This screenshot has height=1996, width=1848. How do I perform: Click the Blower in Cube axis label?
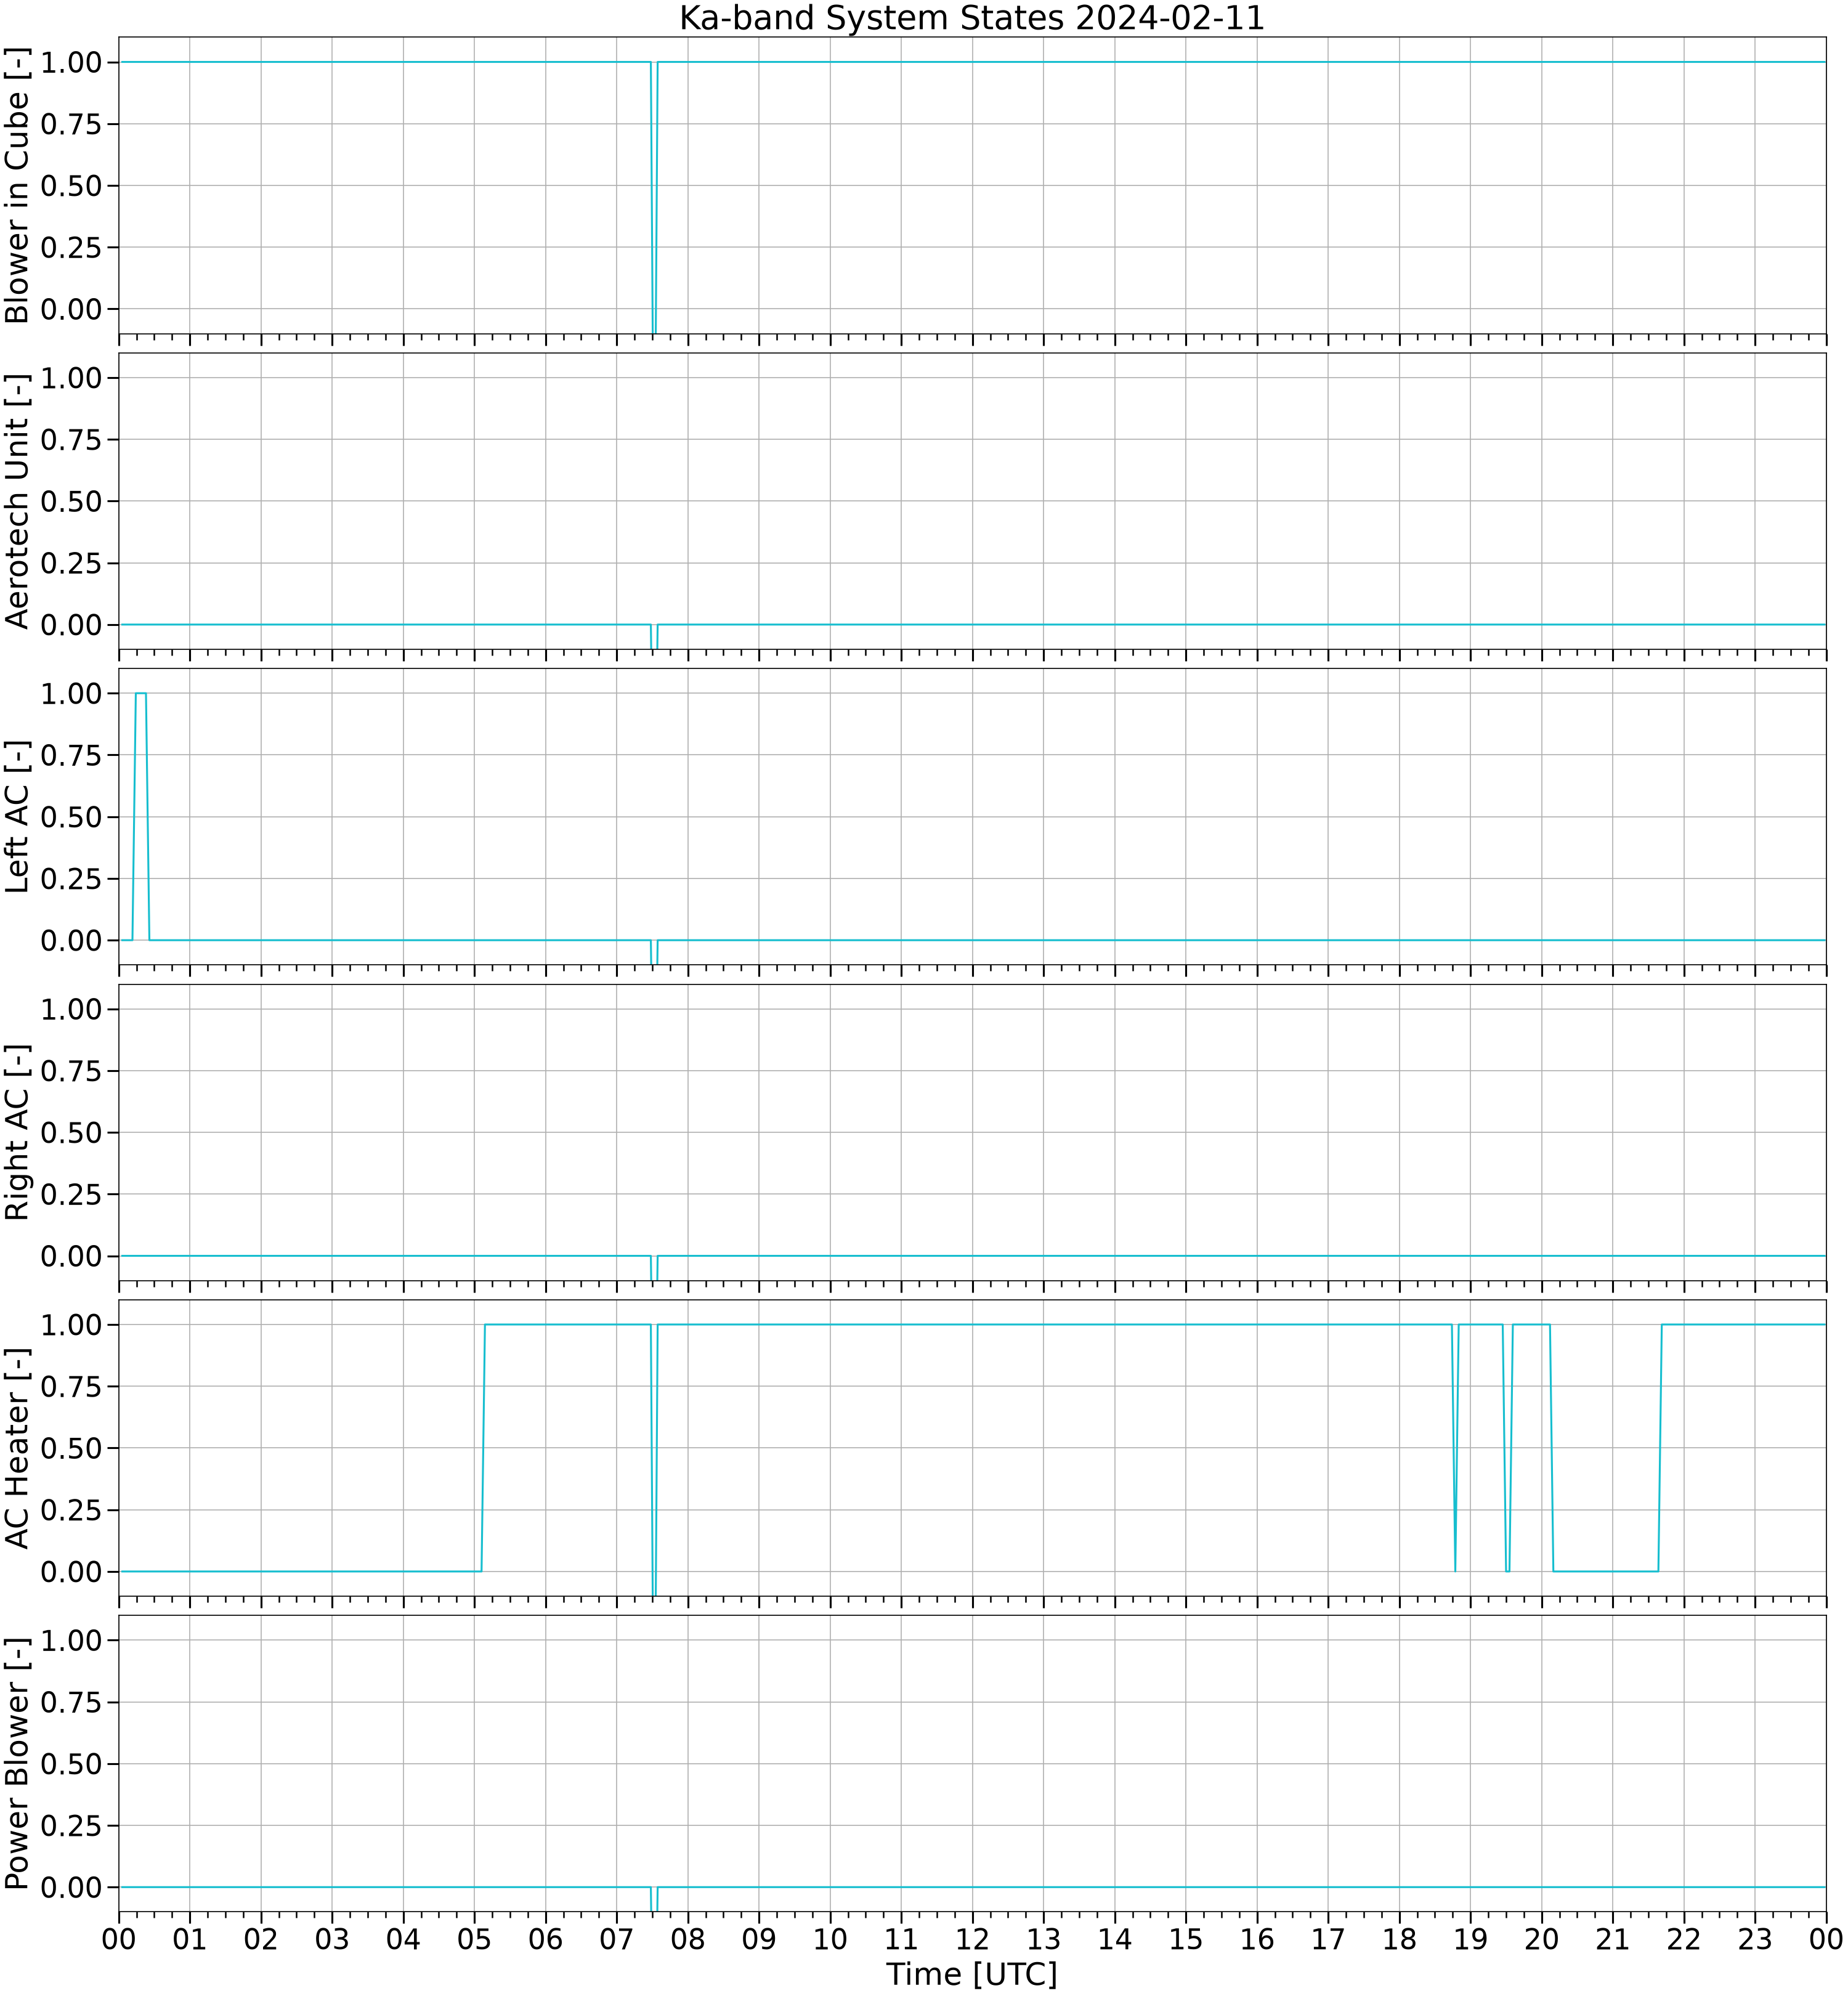pos(17,185)
